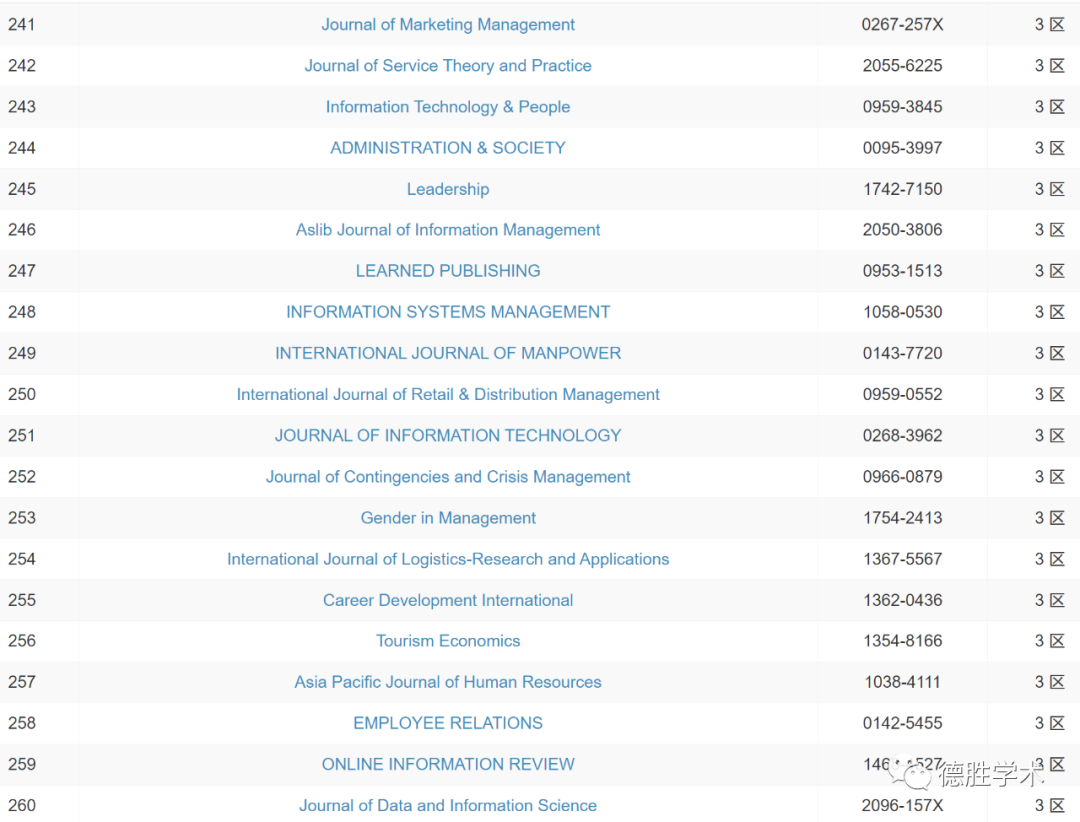Open the Journal of Marketing Management link

pyautogui.click(x=448, y=25)
